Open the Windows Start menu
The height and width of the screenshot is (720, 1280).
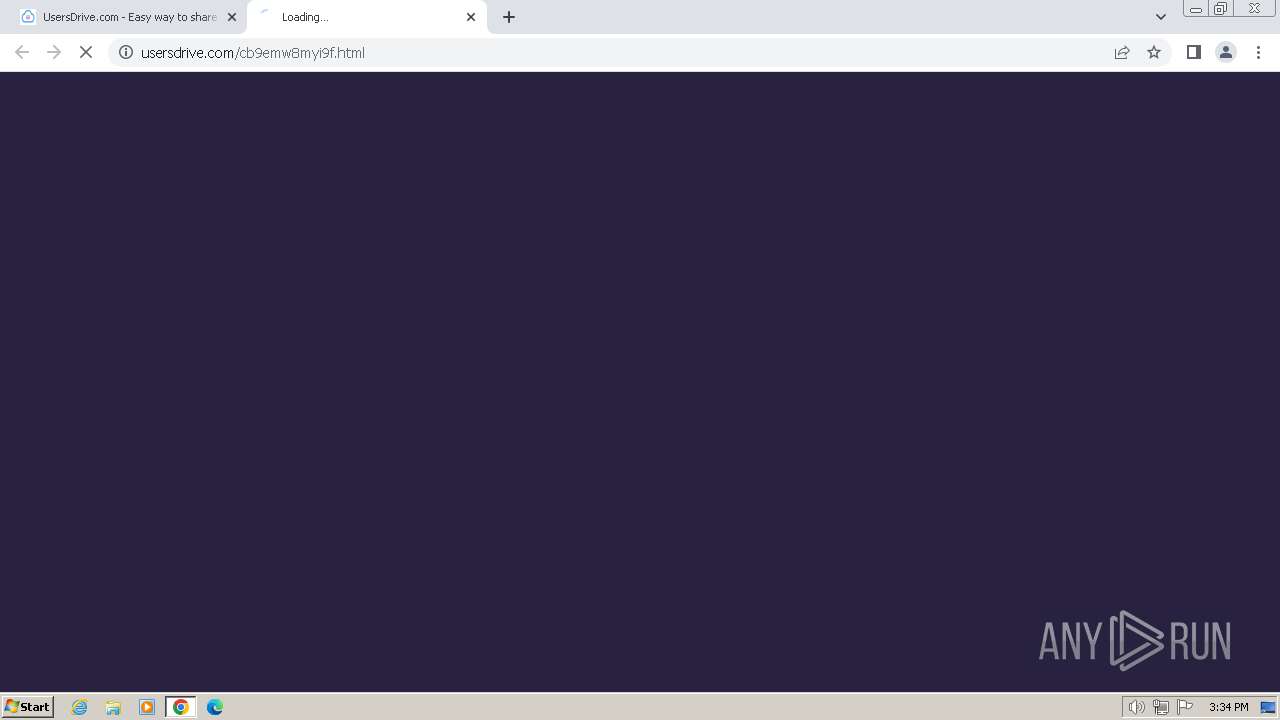point(28,706)
